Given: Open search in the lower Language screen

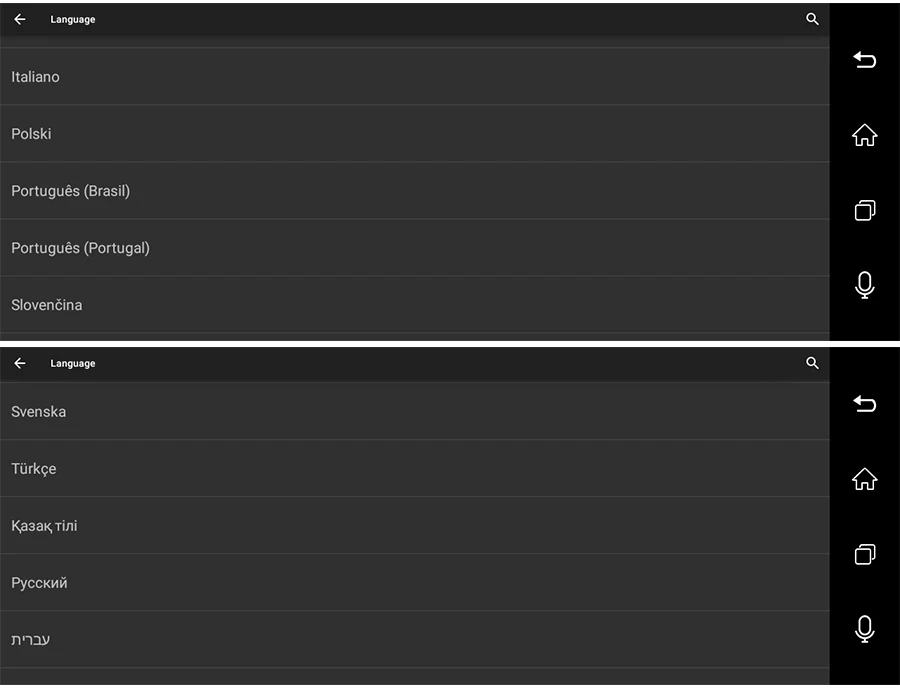Looking at the screenshot, I should click(x=812, y=363).
